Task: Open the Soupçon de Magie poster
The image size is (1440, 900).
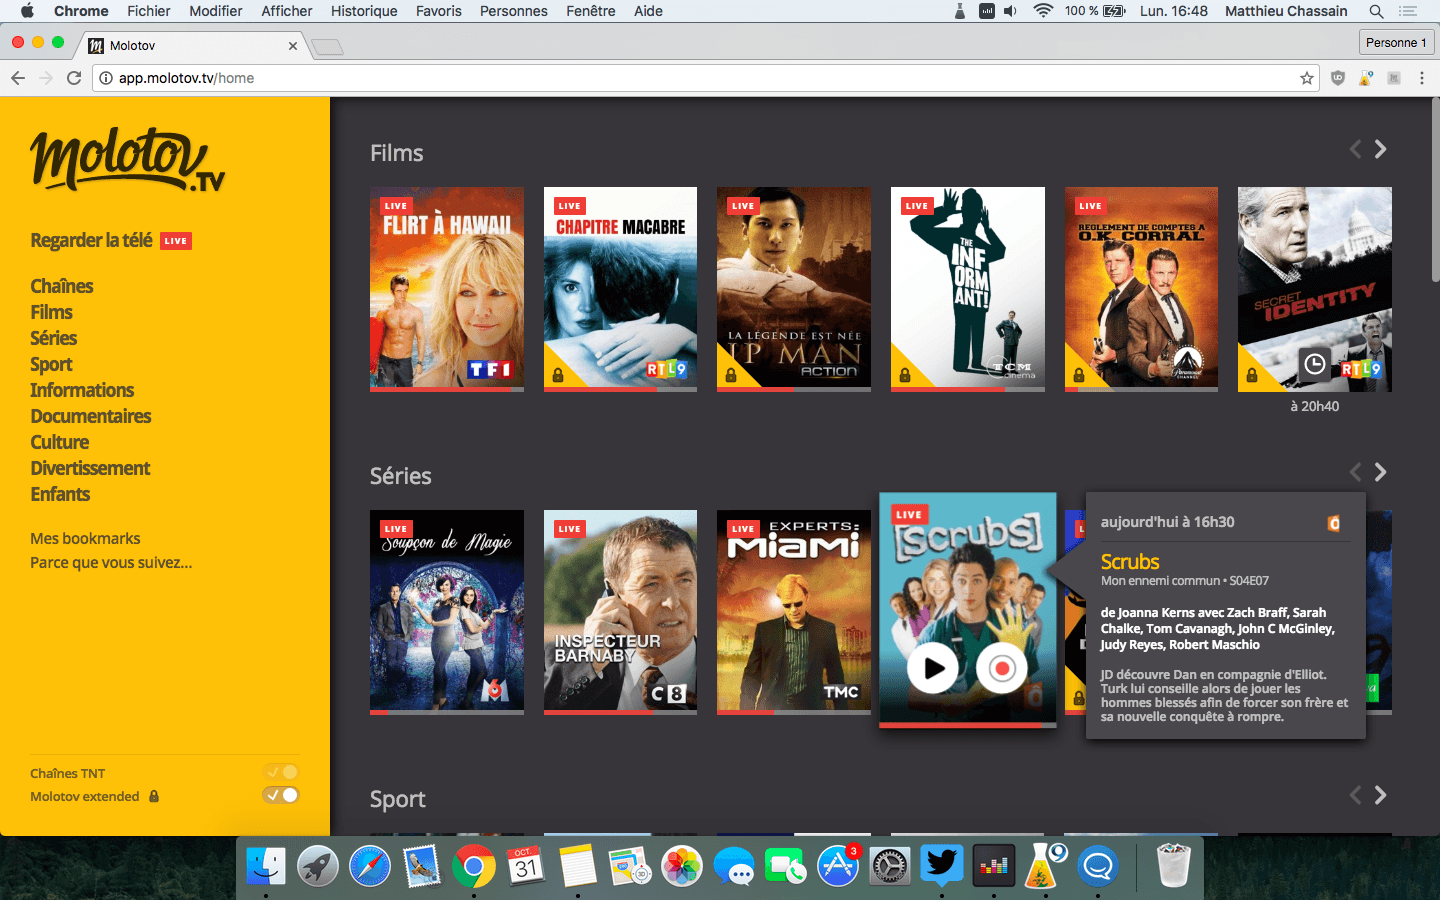Action: pos(447,612)
